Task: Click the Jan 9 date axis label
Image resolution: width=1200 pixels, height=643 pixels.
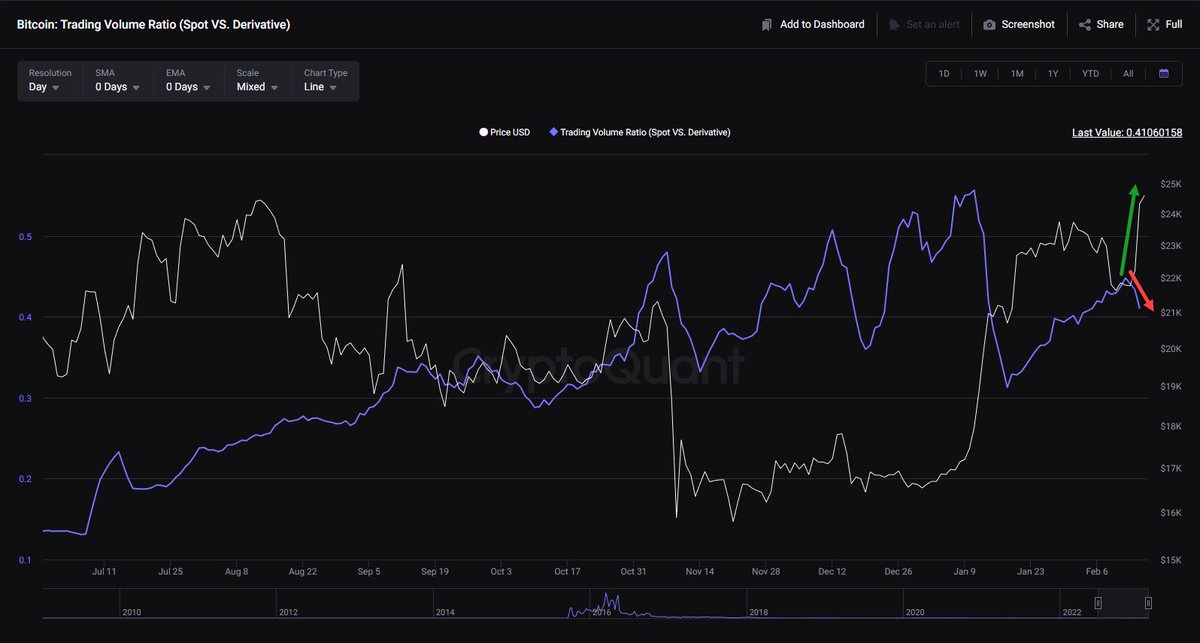Action: coord(965,572)
